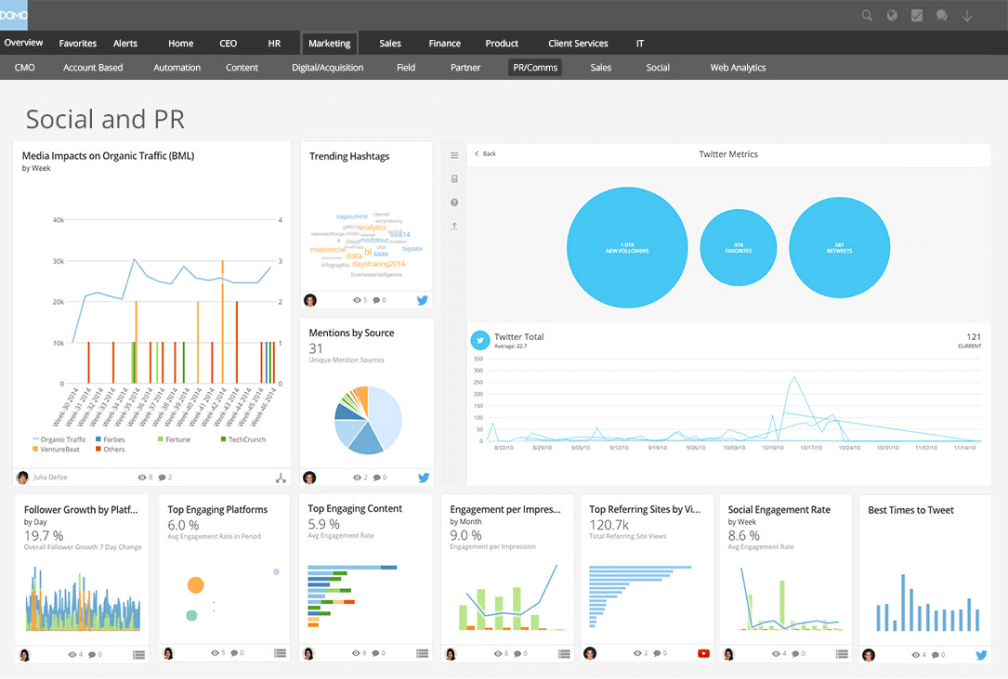Open the Top Engaging Content card title
The width and height of the screenshot is (1008, 679).
point(355,509)
